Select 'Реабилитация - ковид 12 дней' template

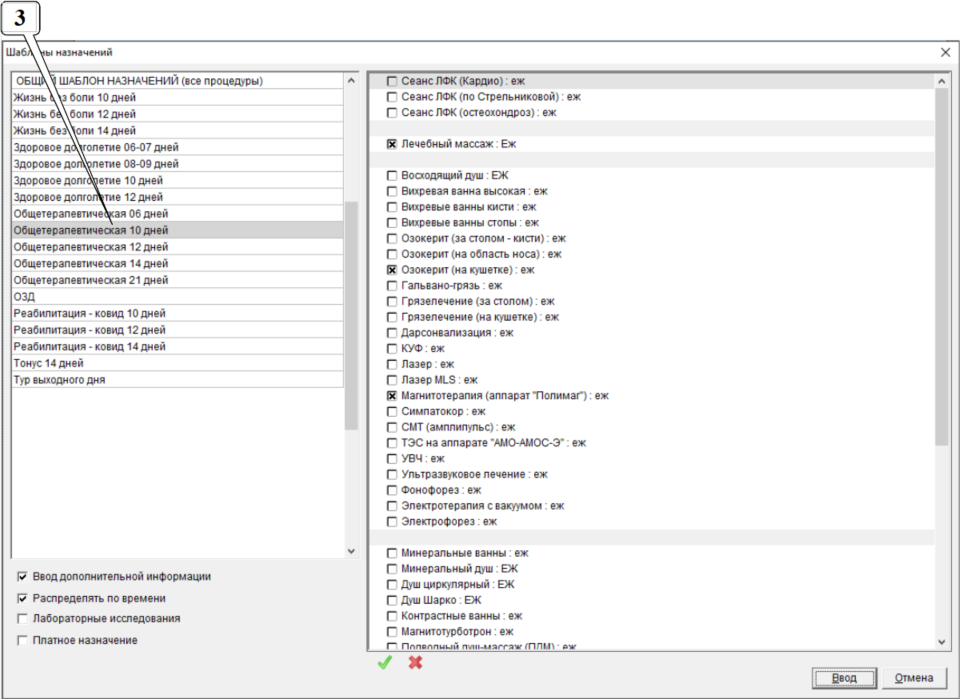[x=90, y=330]
